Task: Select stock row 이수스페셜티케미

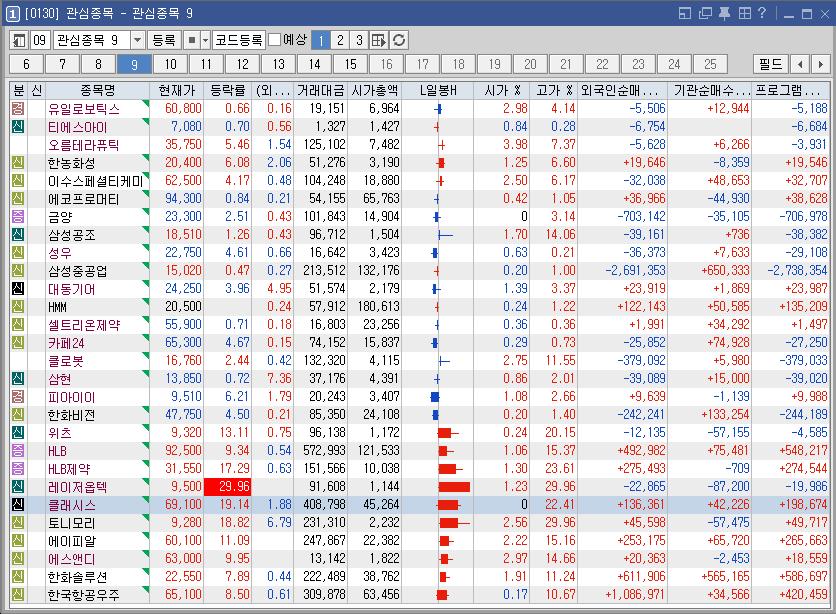Action: 419,181
